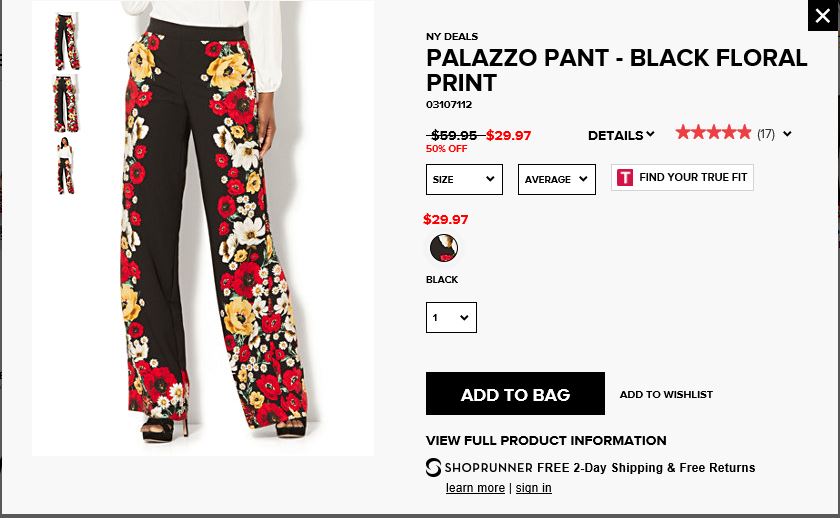Click the True Fit 'T' icon
Image resolution: width=840 pixels, height=518 pixels.
coord(625,178)
